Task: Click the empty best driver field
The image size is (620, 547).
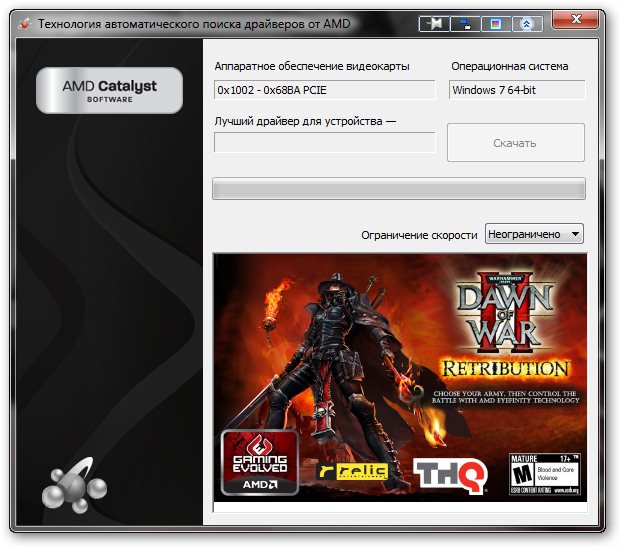Action: coord(324,142)
